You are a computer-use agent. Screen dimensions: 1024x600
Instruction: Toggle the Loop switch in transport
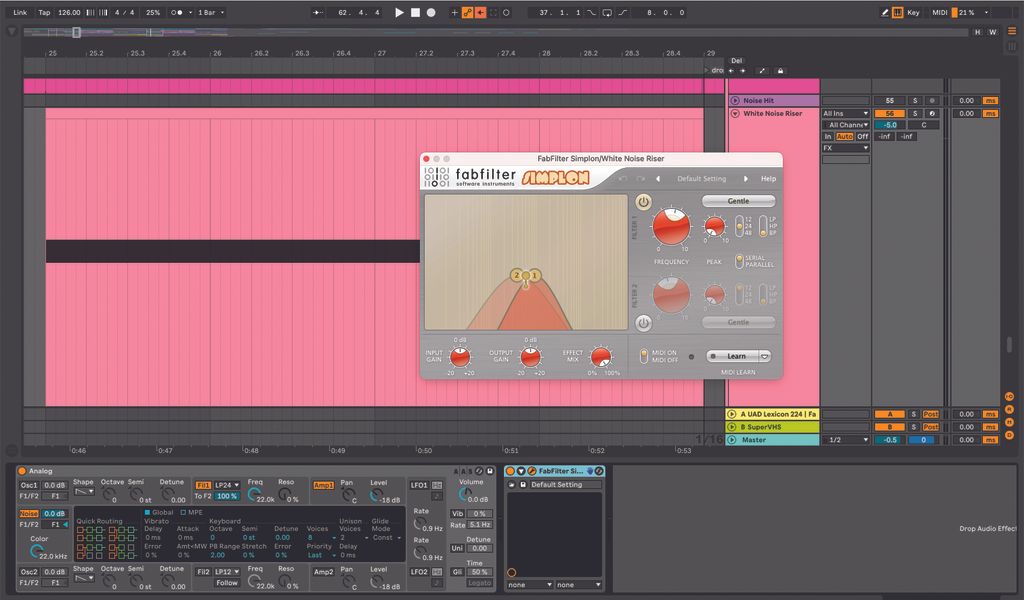(x=607, y=12)
